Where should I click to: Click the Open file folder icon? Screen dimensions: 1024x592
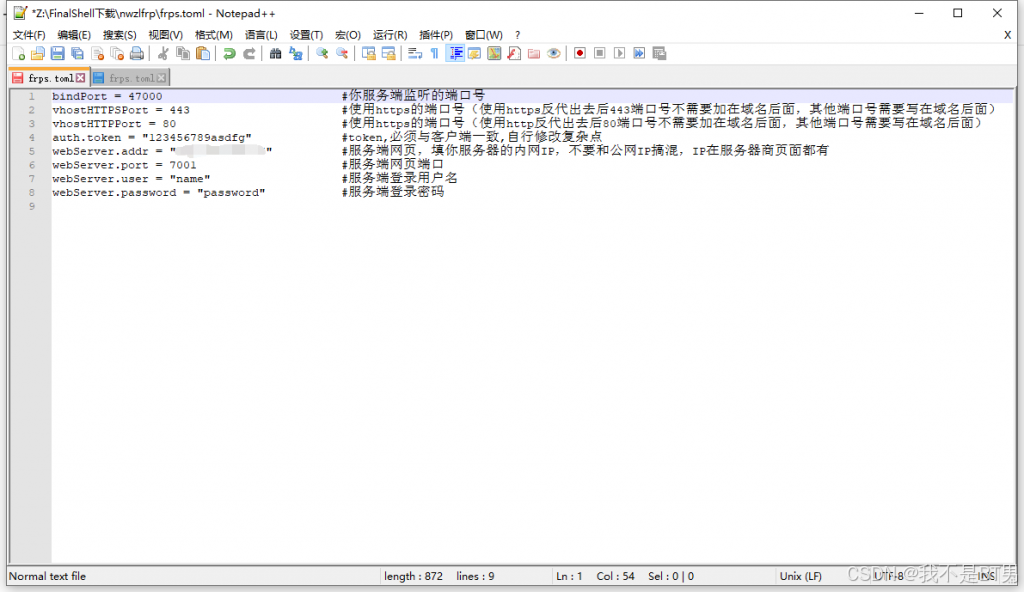(38, 54)
